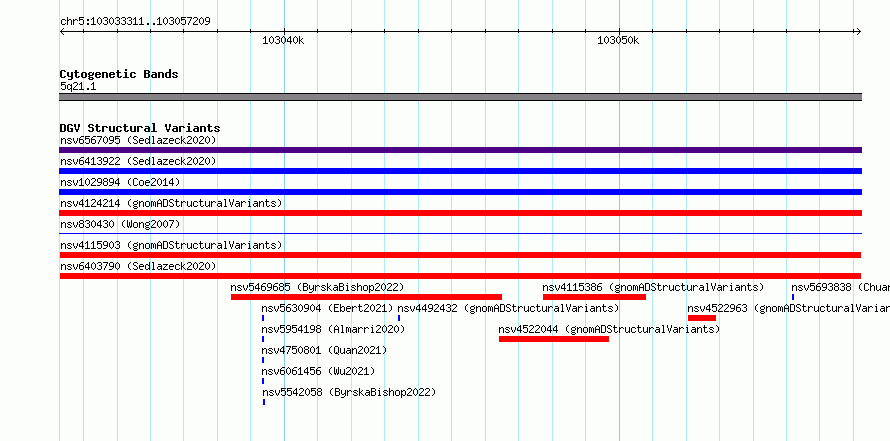The width and height of the screenshot is (890, 441).
Task: Select the small blue nsv6061456 variant mark
Action: pyautogui.click(x=263, y=381)
